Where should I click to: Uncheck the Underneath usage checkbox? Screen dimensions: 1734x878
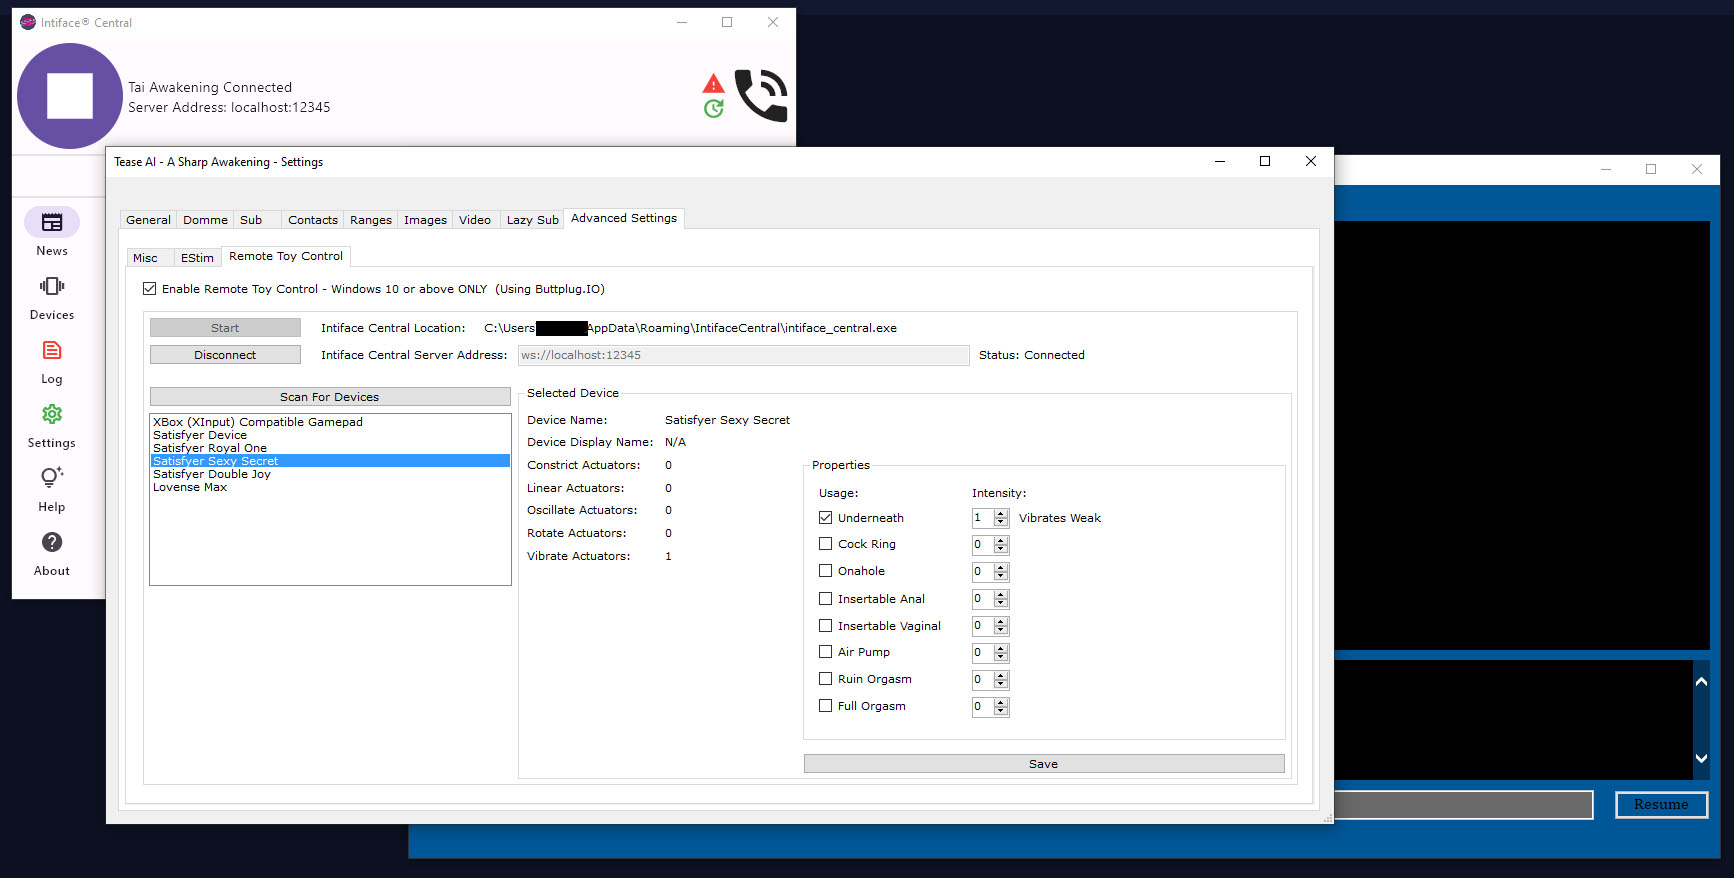(825, 518)
